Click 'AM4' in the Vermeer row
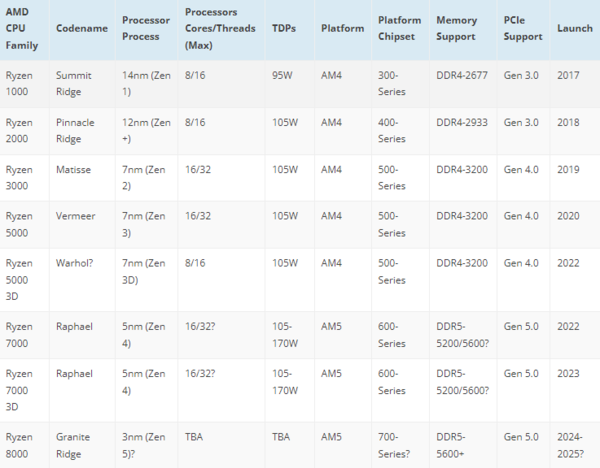 click(x=331, y=216)
